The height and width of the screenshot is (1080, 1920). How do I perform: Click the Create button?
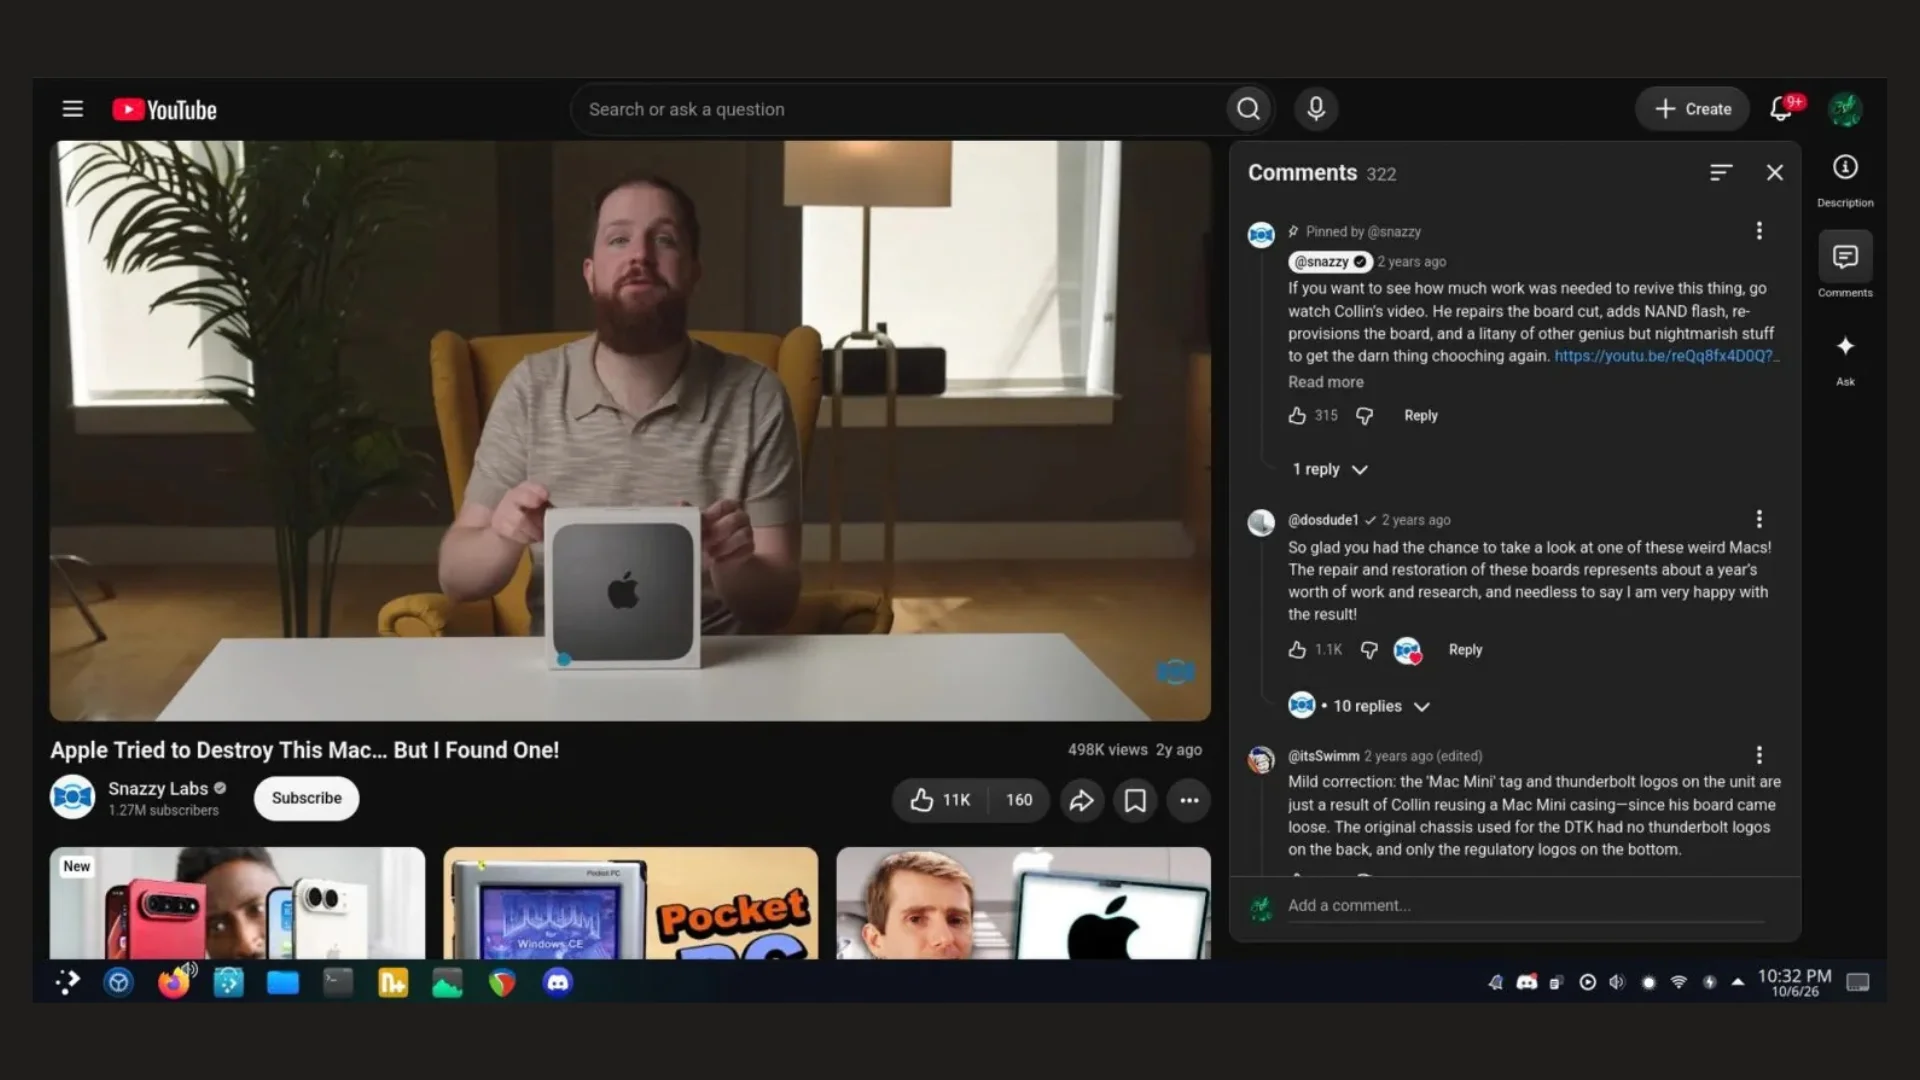[x=1692, y=109]
